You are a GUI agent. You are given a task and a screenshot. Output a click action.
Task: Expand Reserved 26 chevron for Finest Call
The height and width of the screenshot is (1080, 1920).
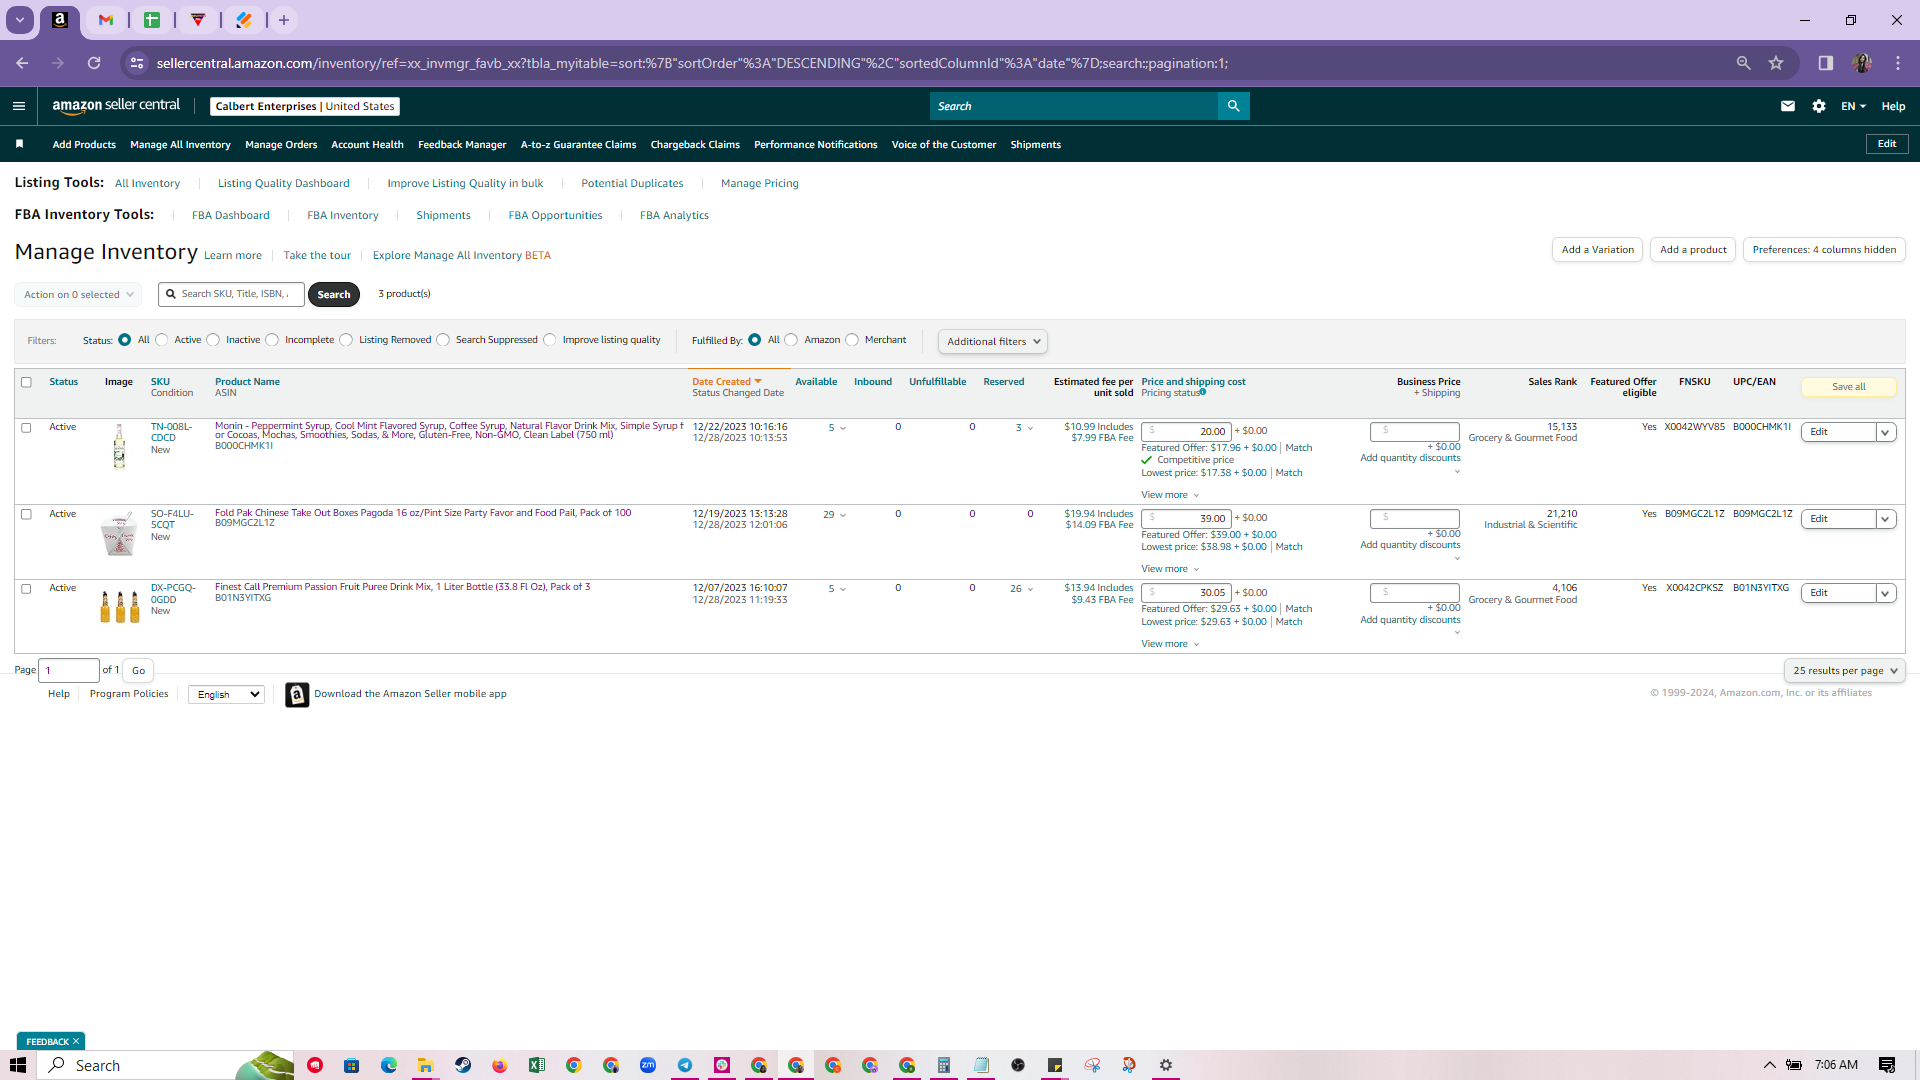coord(1030,589)
